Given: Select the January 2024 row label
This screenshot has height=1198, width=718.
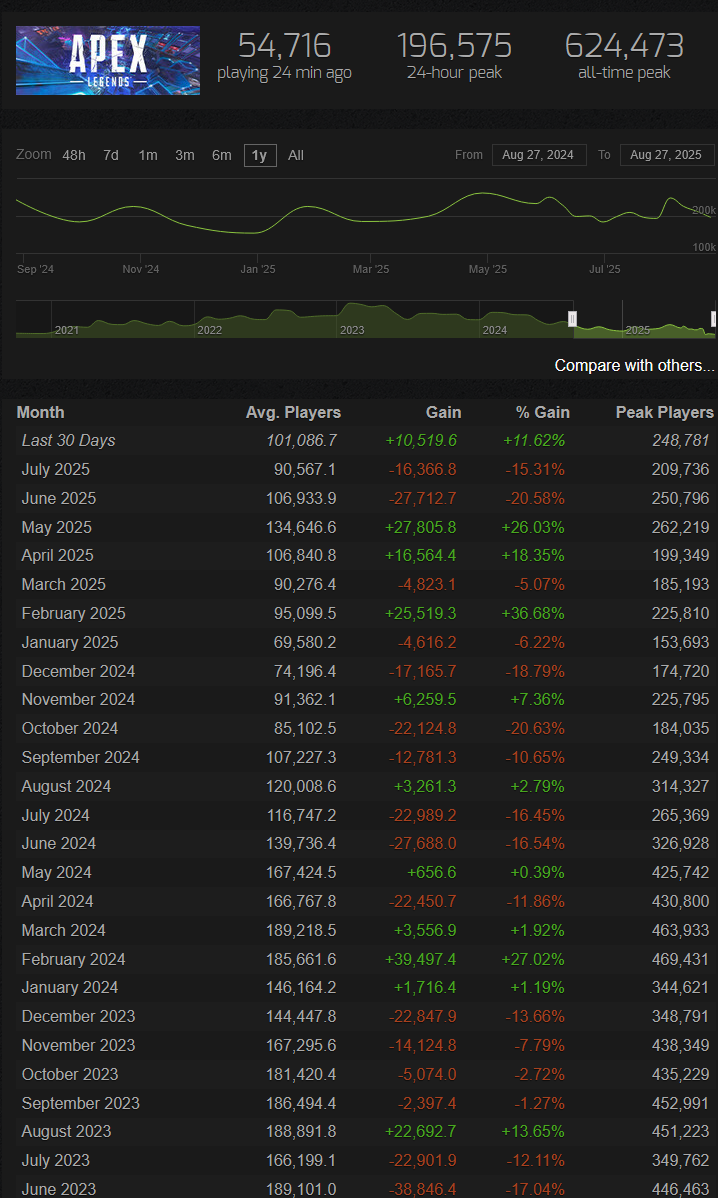Looking at the screenshot, I should (70, 988).
